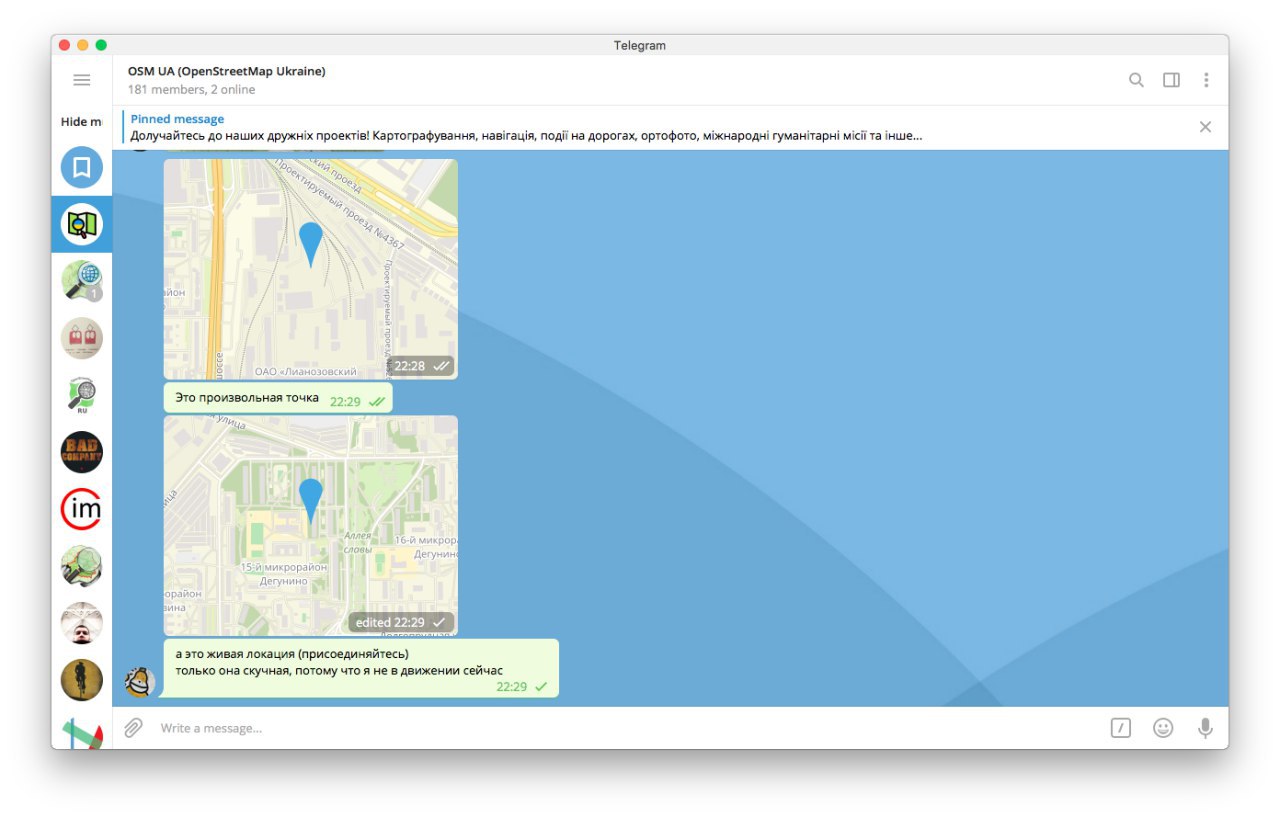Select the OSM UA map chat avatar
Image resolution: width=1280 pixels, height=817 pixels.
(82, 224)
